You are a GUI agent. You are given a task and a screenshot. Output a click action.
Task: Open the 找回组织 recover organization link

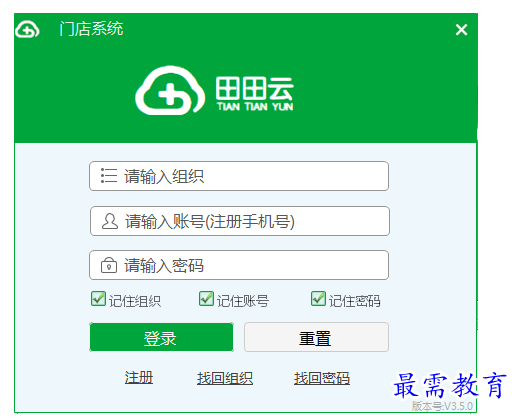coord(225,378)
